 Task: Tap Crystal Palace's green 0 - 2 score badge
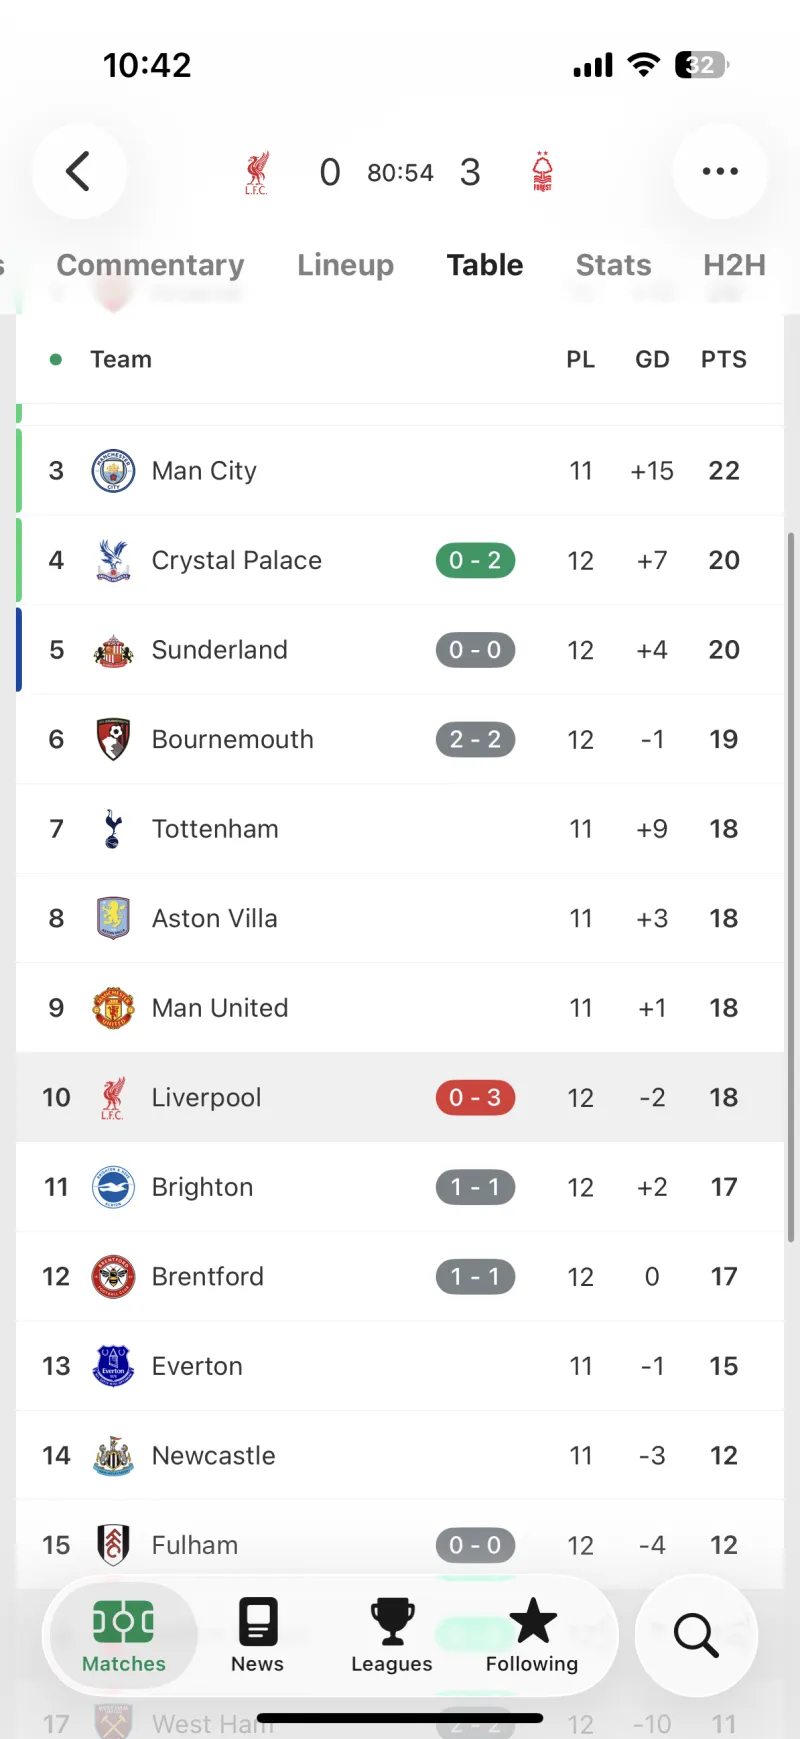coord(475,561)
